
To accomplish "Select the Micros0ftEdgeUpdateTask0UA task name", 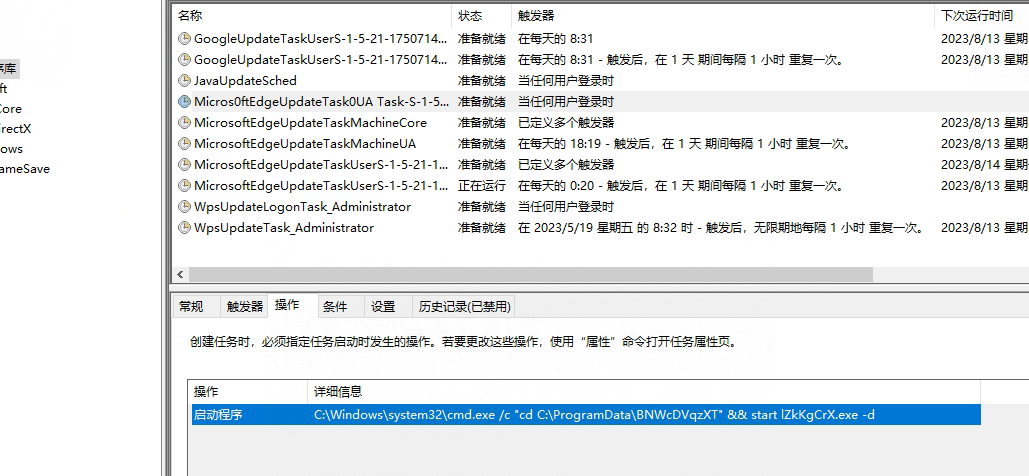I will pyautogui.click(x=322, y=102).
